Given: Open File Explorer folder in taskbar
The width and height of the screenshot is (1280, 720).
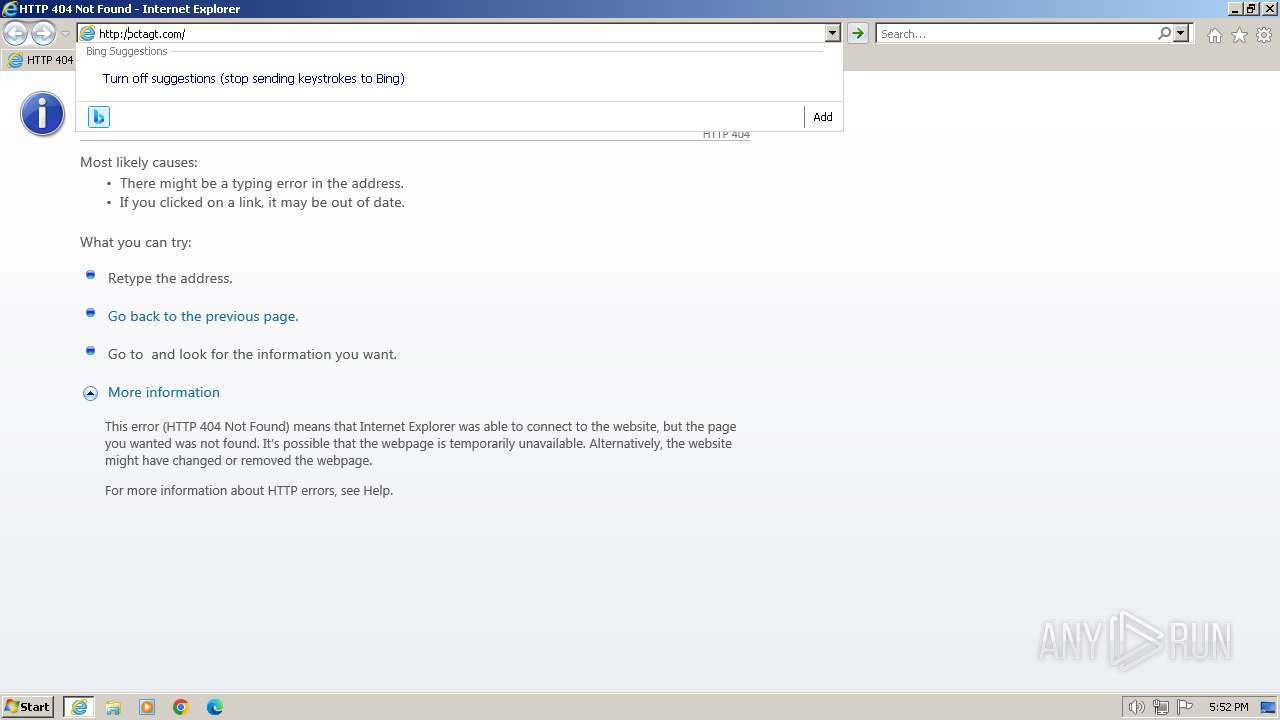Looking at the screenshot, I should click(x=113, y=707).
